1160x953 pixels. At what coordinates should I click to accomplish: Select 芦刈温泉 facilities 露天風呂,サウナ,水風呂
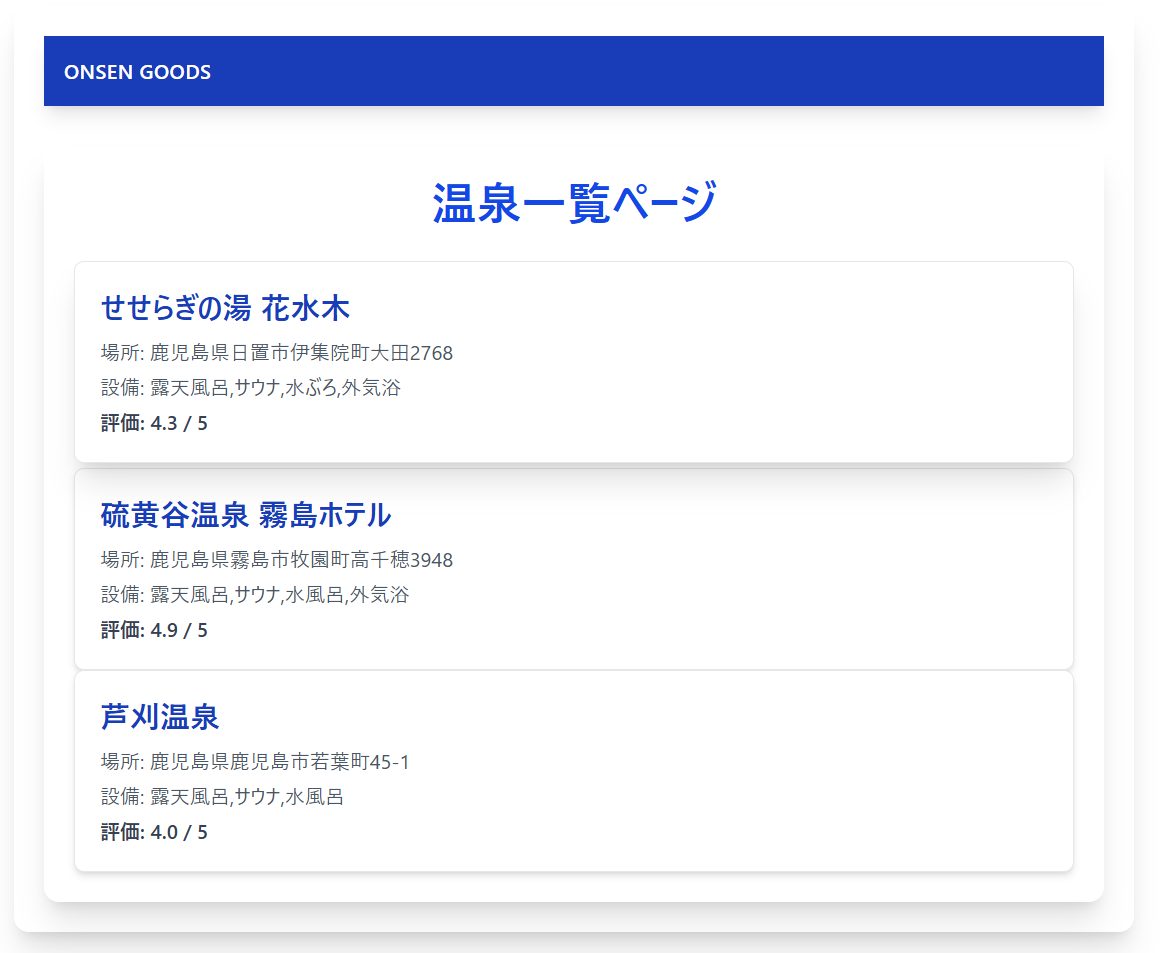pos(247,797)
